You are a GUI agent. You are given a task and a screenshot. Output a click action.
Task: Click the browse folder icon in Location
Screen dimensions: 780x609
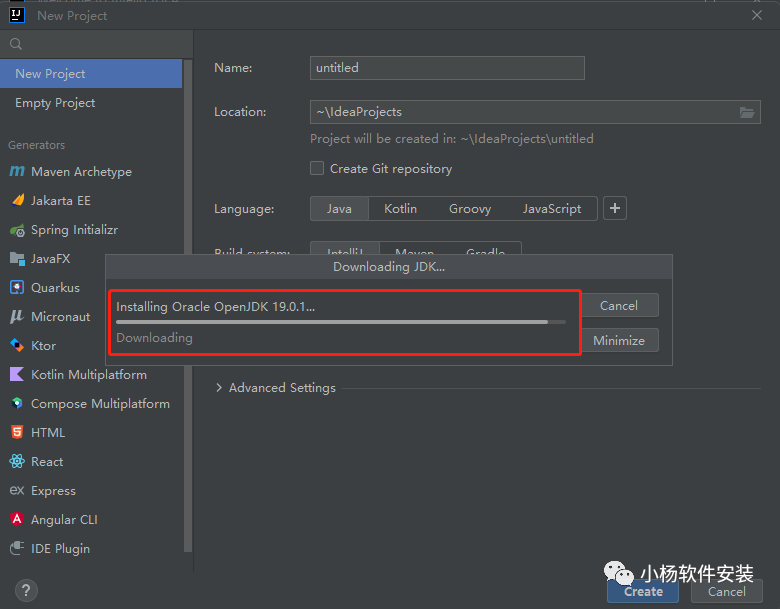tap(748, 112)
